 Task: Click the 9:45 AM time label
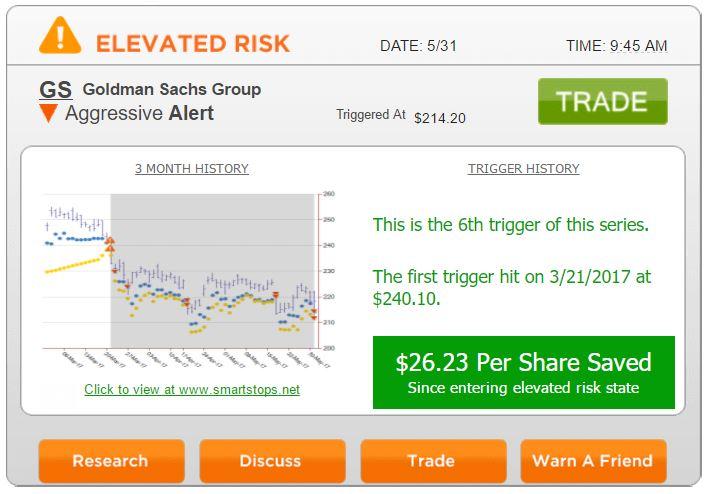[616, 46]
